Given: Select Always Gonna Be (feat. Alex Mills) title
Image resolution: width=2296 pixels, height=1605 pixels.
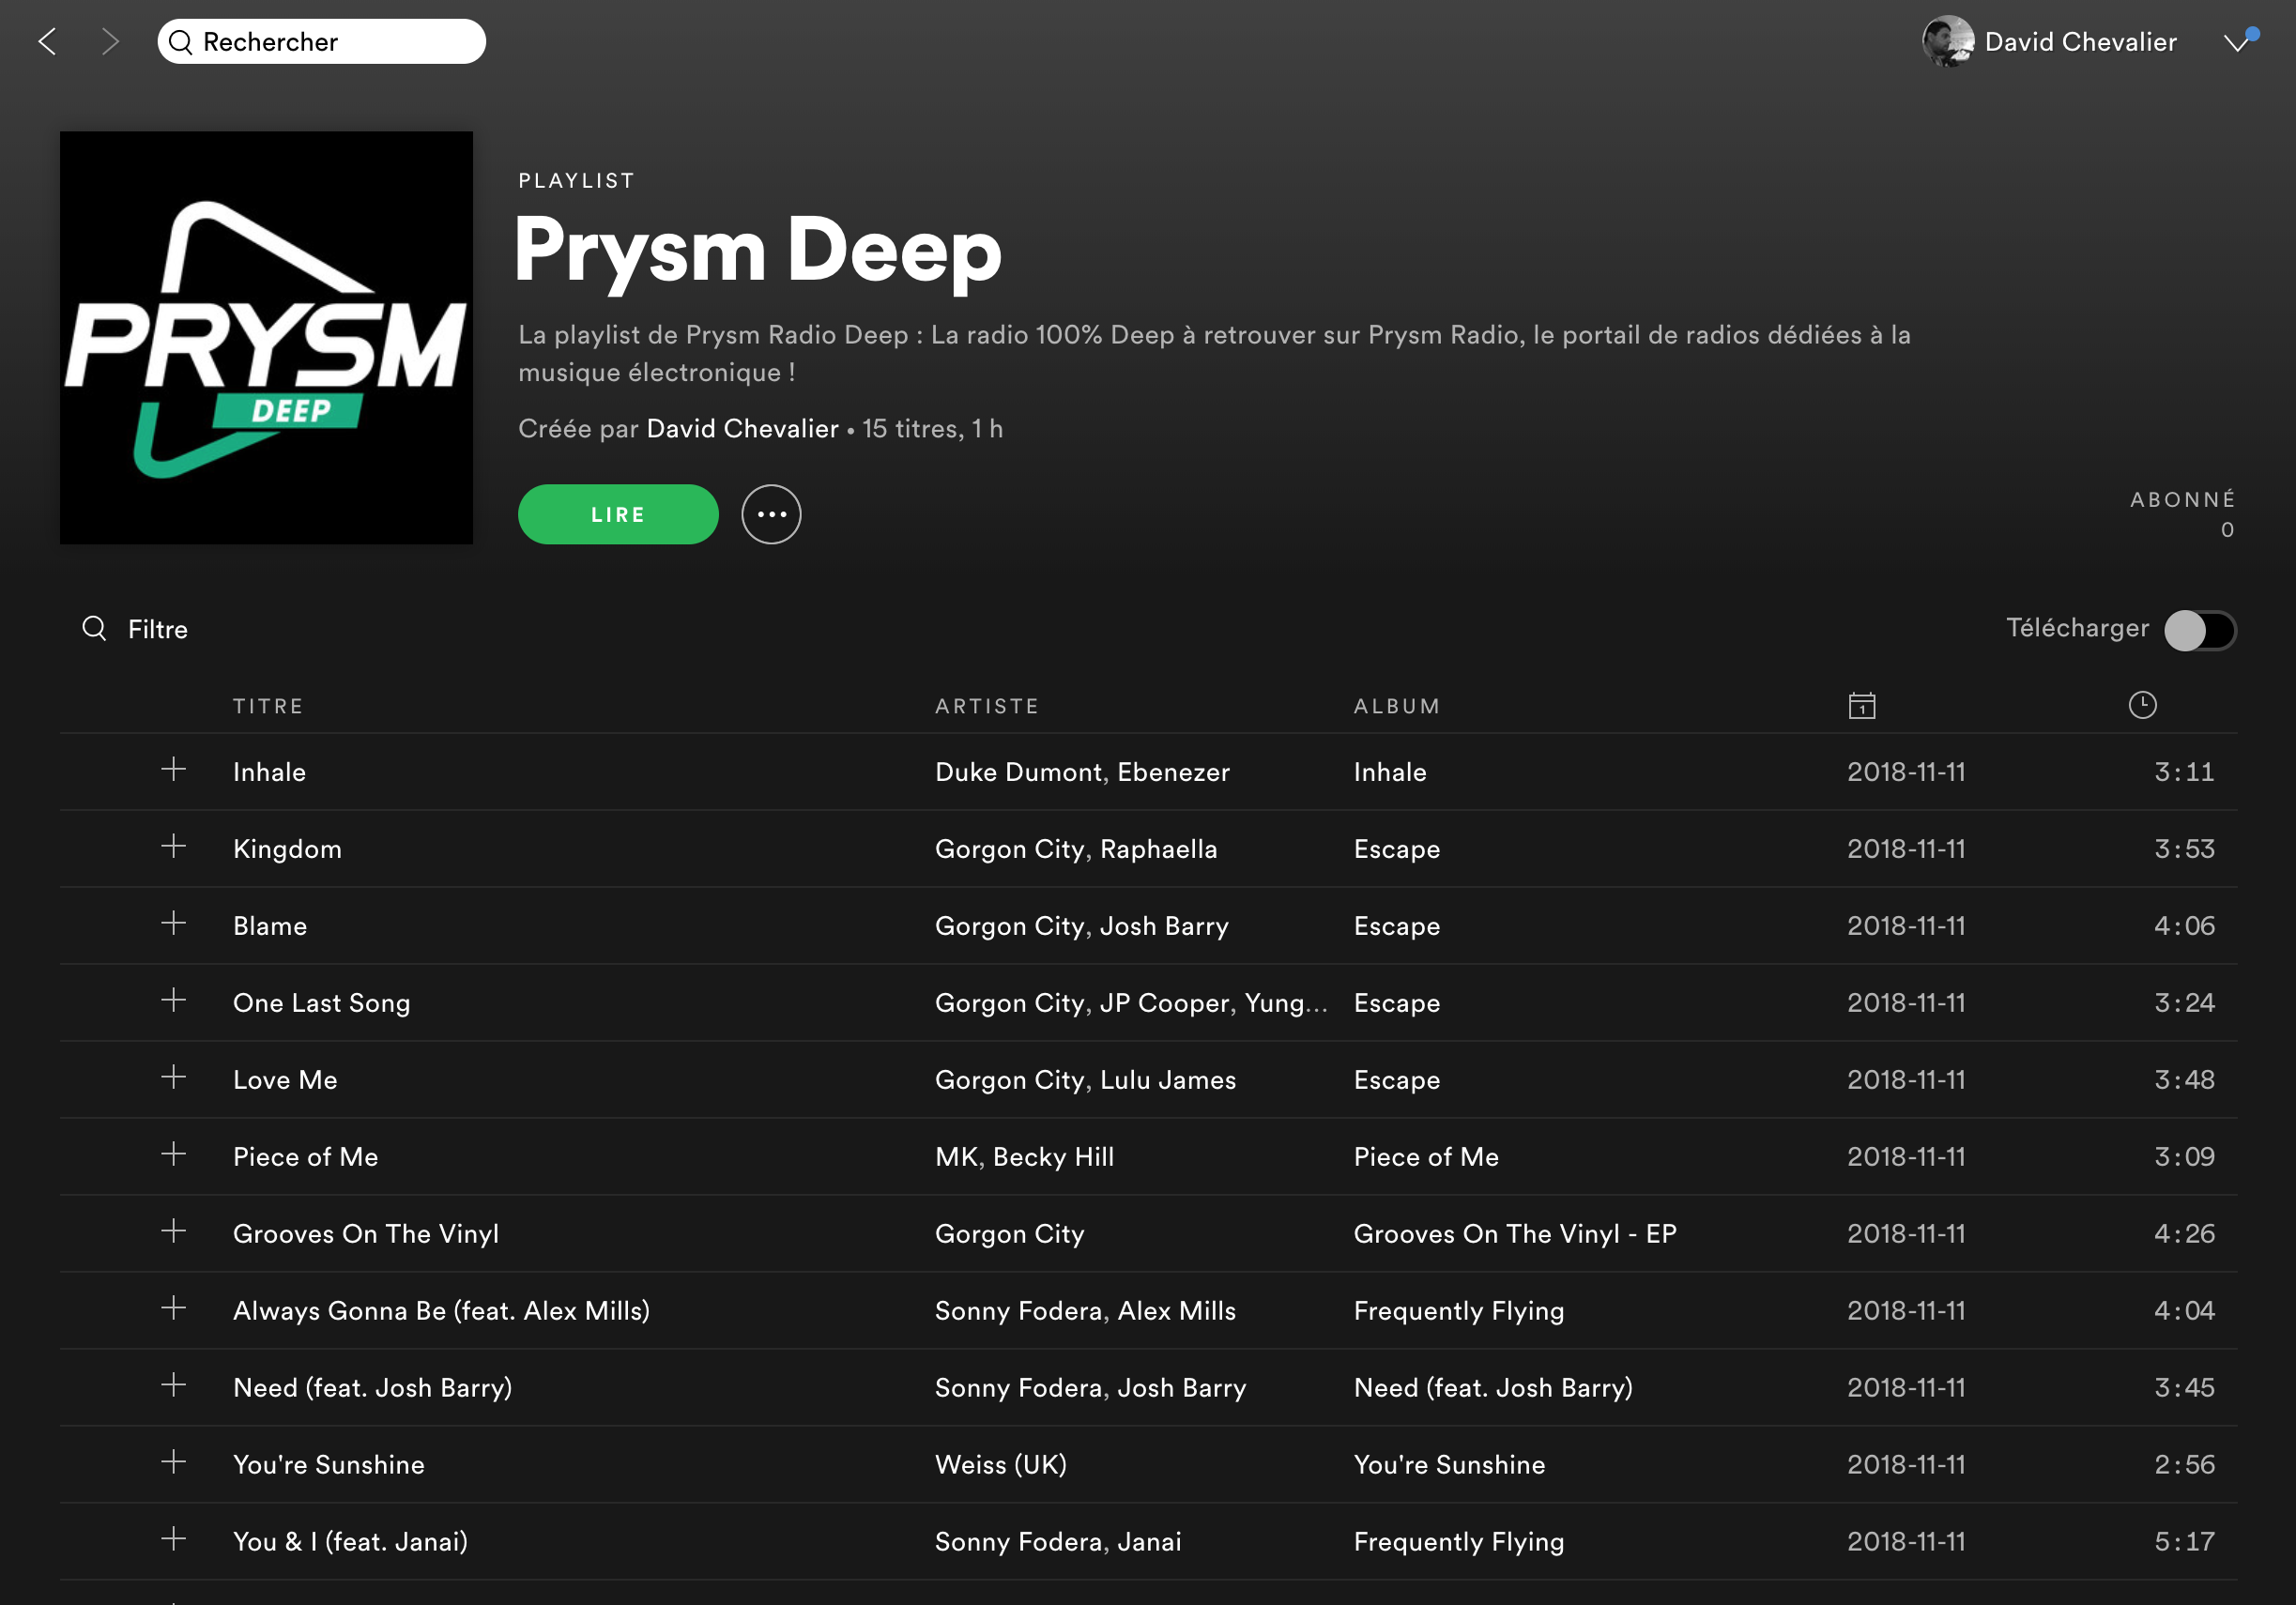Looking at the screenshot, I should [441, 1311].
